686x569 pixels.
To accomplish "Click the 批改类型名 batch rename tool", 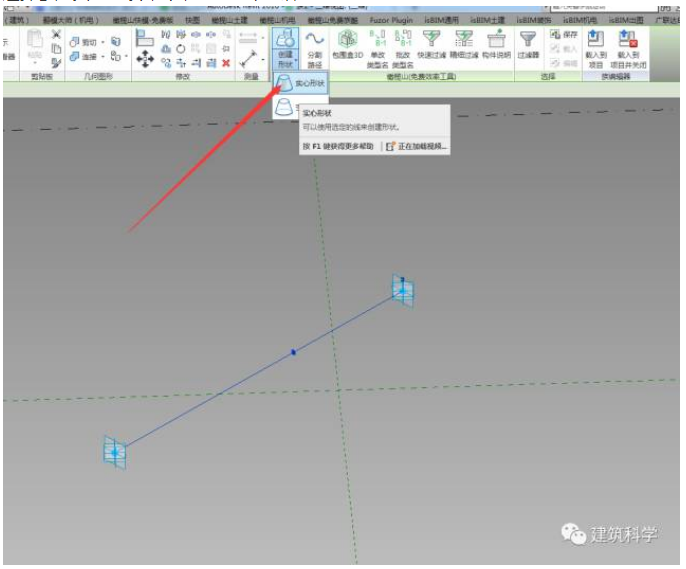I will 403,49.
